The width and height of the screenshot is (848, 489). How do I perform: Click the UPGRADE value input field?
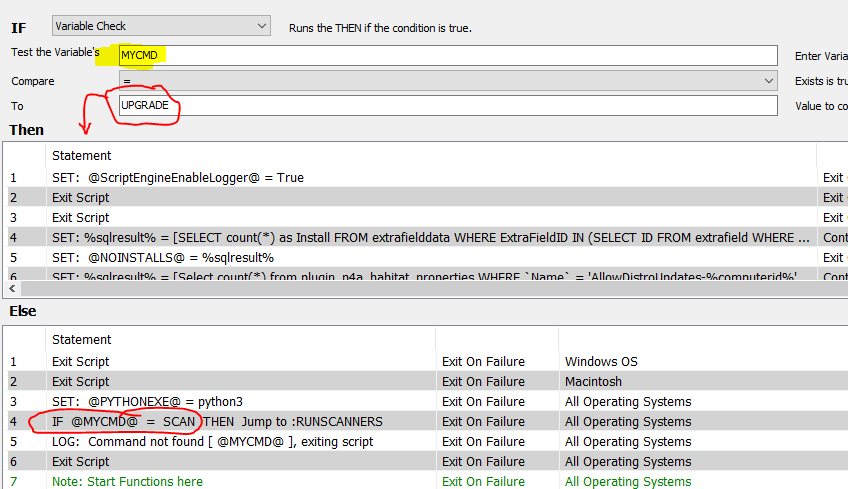coord(447,106)
